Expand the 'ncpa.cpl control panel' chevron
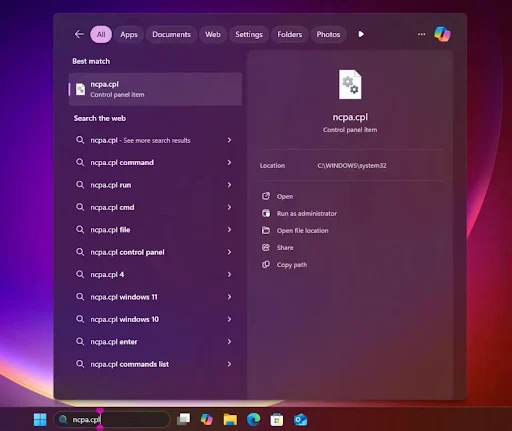The width and height of the screenshot is (512, 431). click(x=229, y=252)
